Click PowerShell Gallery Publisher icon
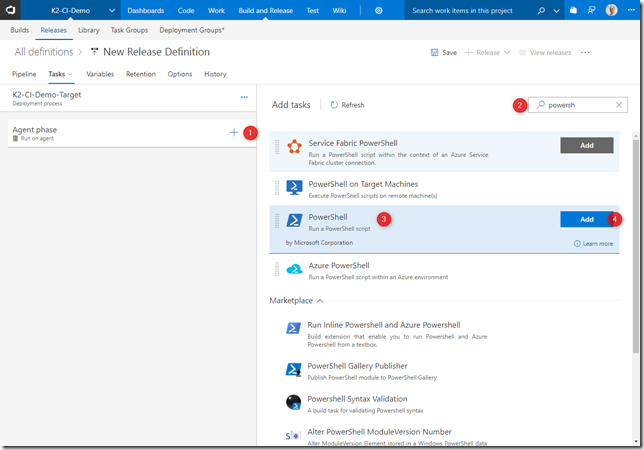The width and height of the screenshot is (644, 450). click(293, 370)
